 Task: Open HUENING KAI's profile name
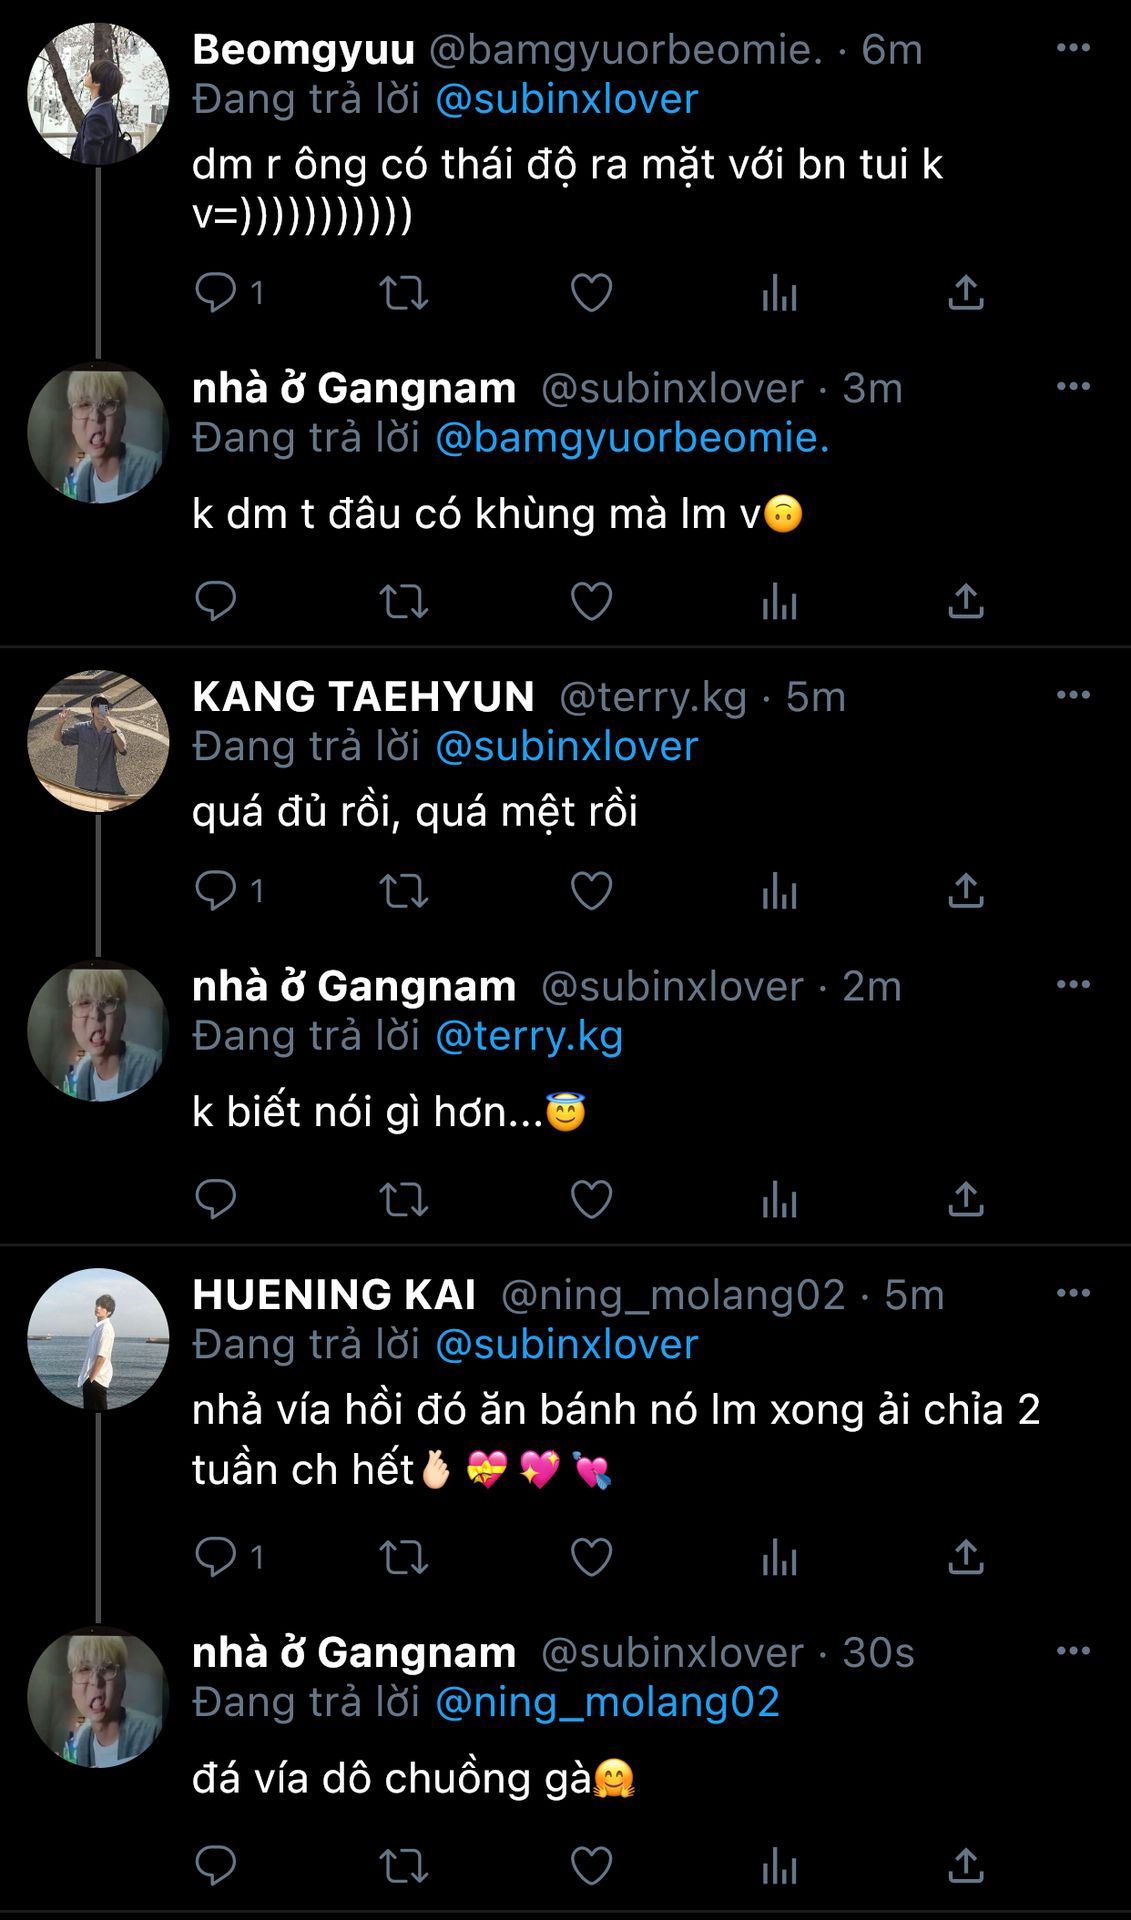point(334,1295)
